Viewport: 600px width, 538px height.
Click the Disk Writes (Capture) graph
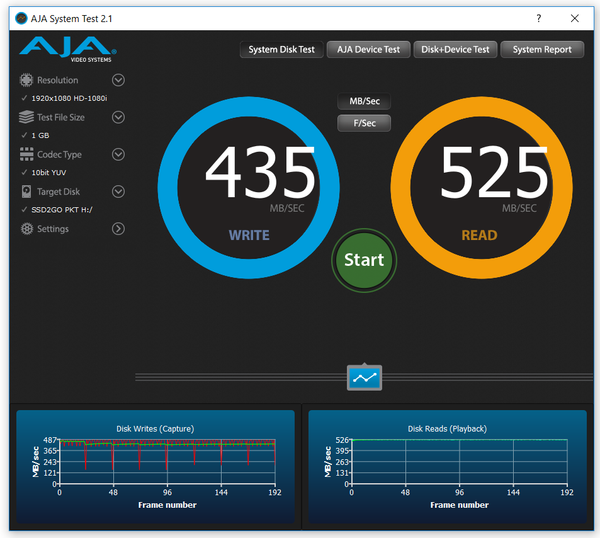pos(155,467)
